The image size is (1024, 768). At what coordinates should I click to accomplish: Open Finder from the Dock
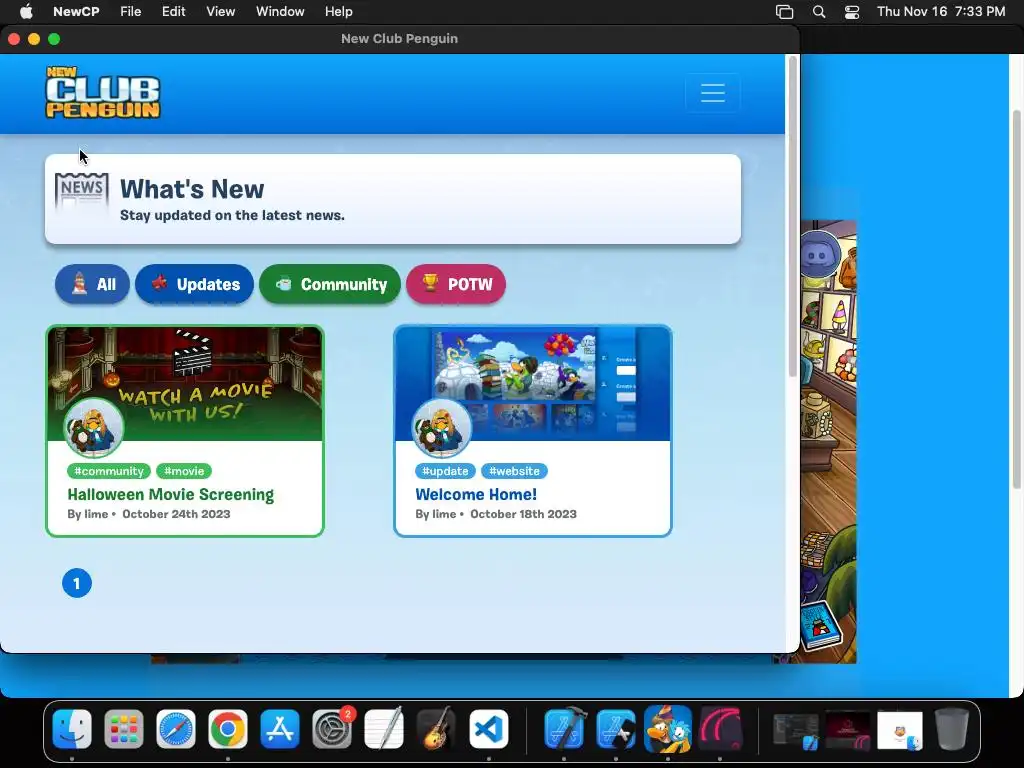tap(72, 729)
